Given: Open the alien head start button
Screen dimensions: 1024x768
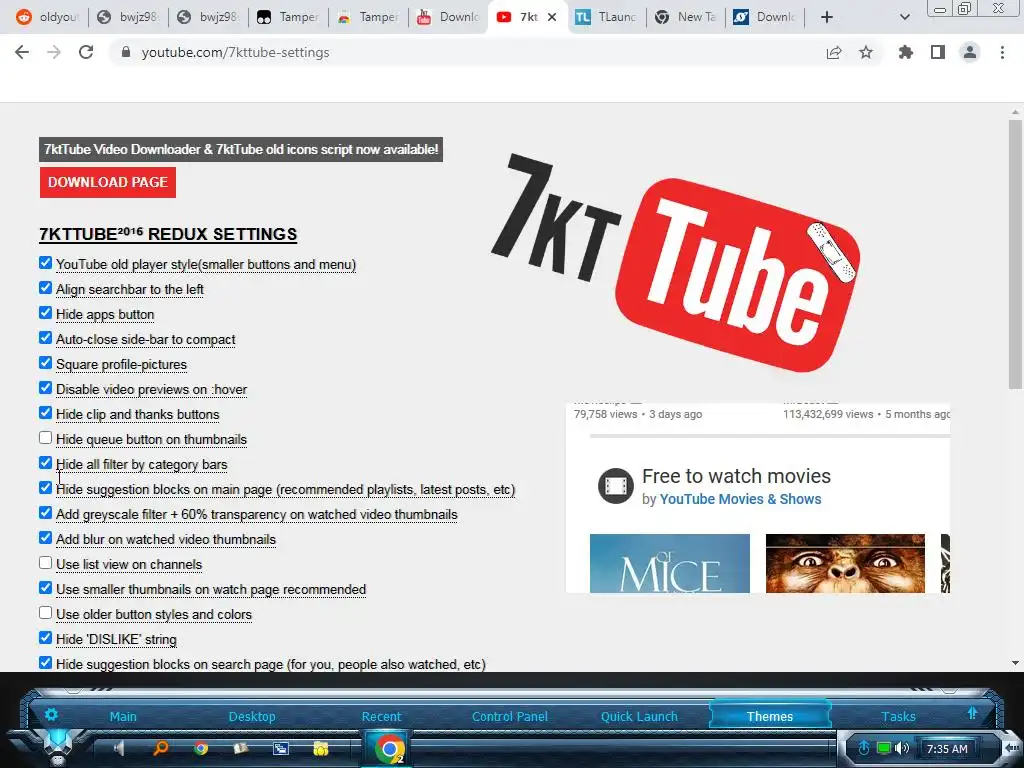Looking at the screenshot, I should coord(57,748).
